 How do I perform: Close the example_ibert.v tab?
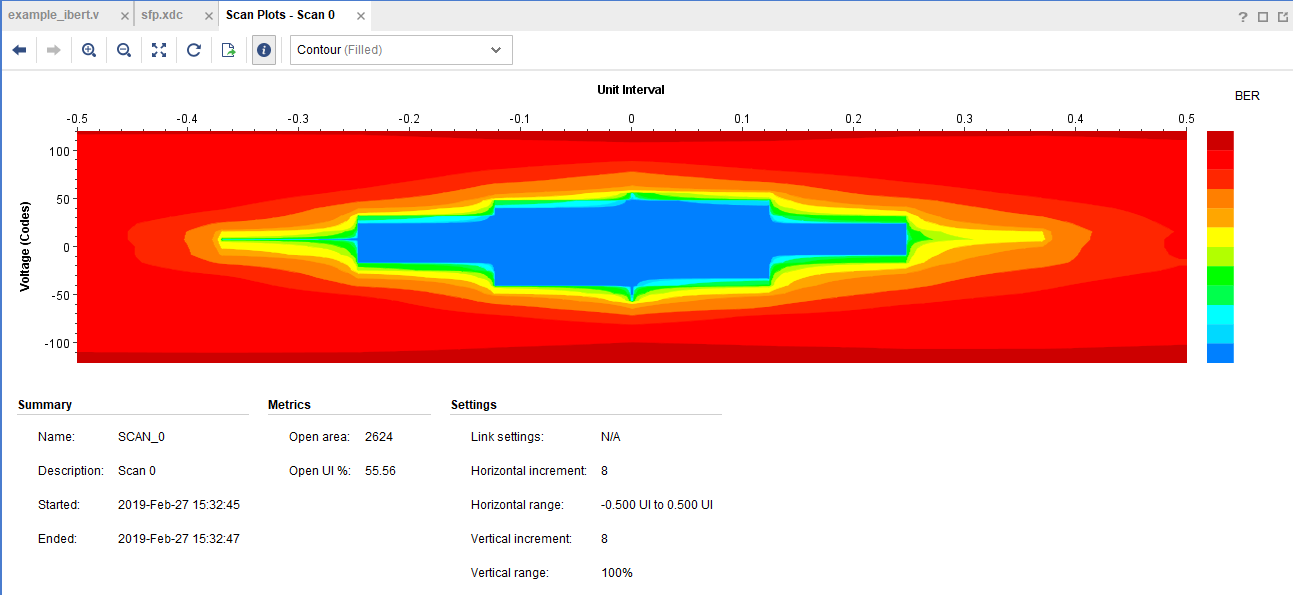(124, 16)
